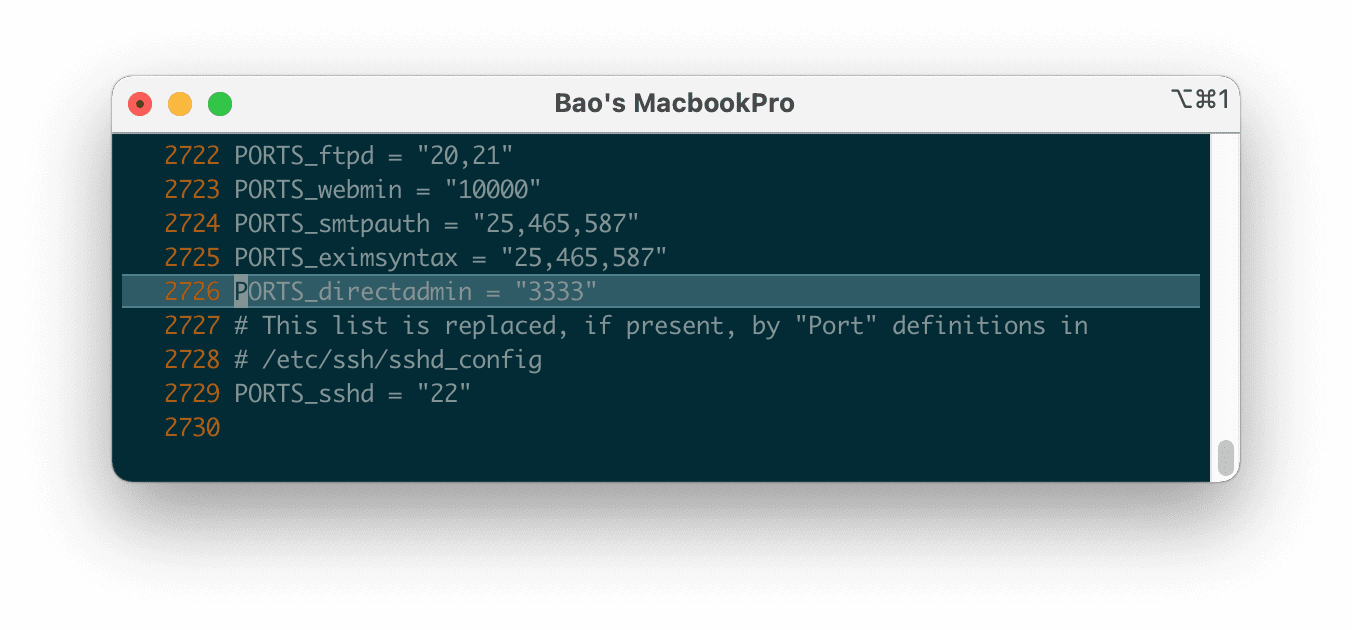Click the green zoom traffic light
The image size is (1352, 630).
219,103
